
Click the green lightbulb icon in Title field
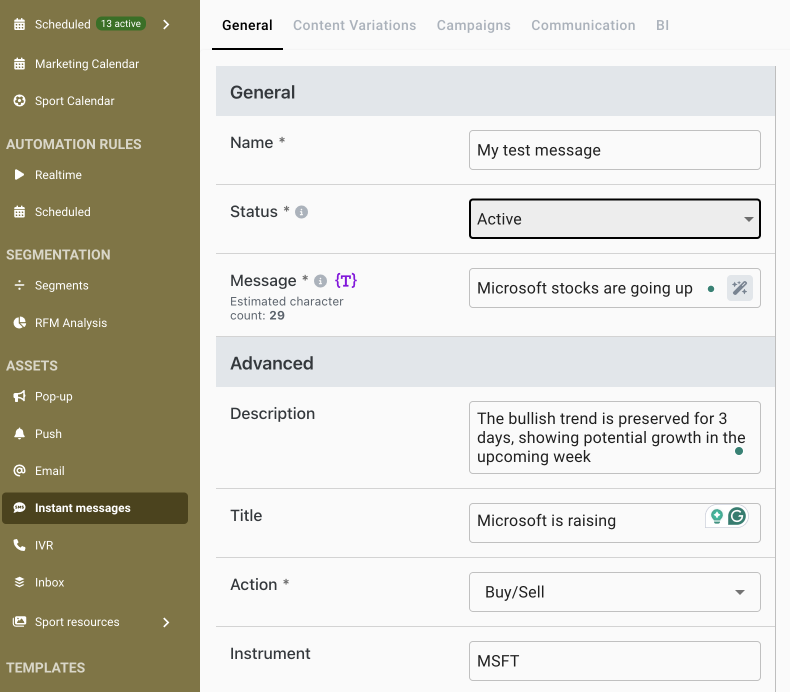[x=716, y=517]
